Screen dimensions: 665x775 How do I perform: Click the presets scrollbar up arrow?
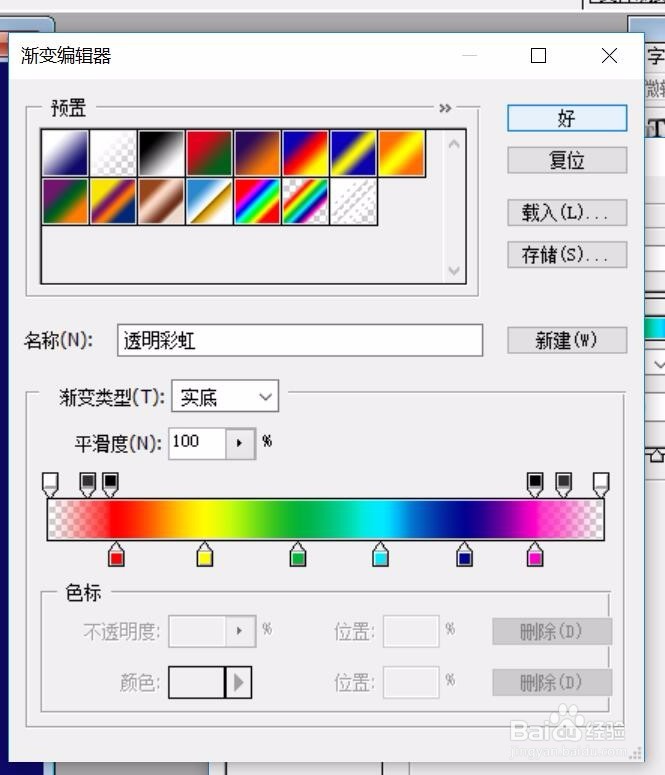[x=454, y=144]
